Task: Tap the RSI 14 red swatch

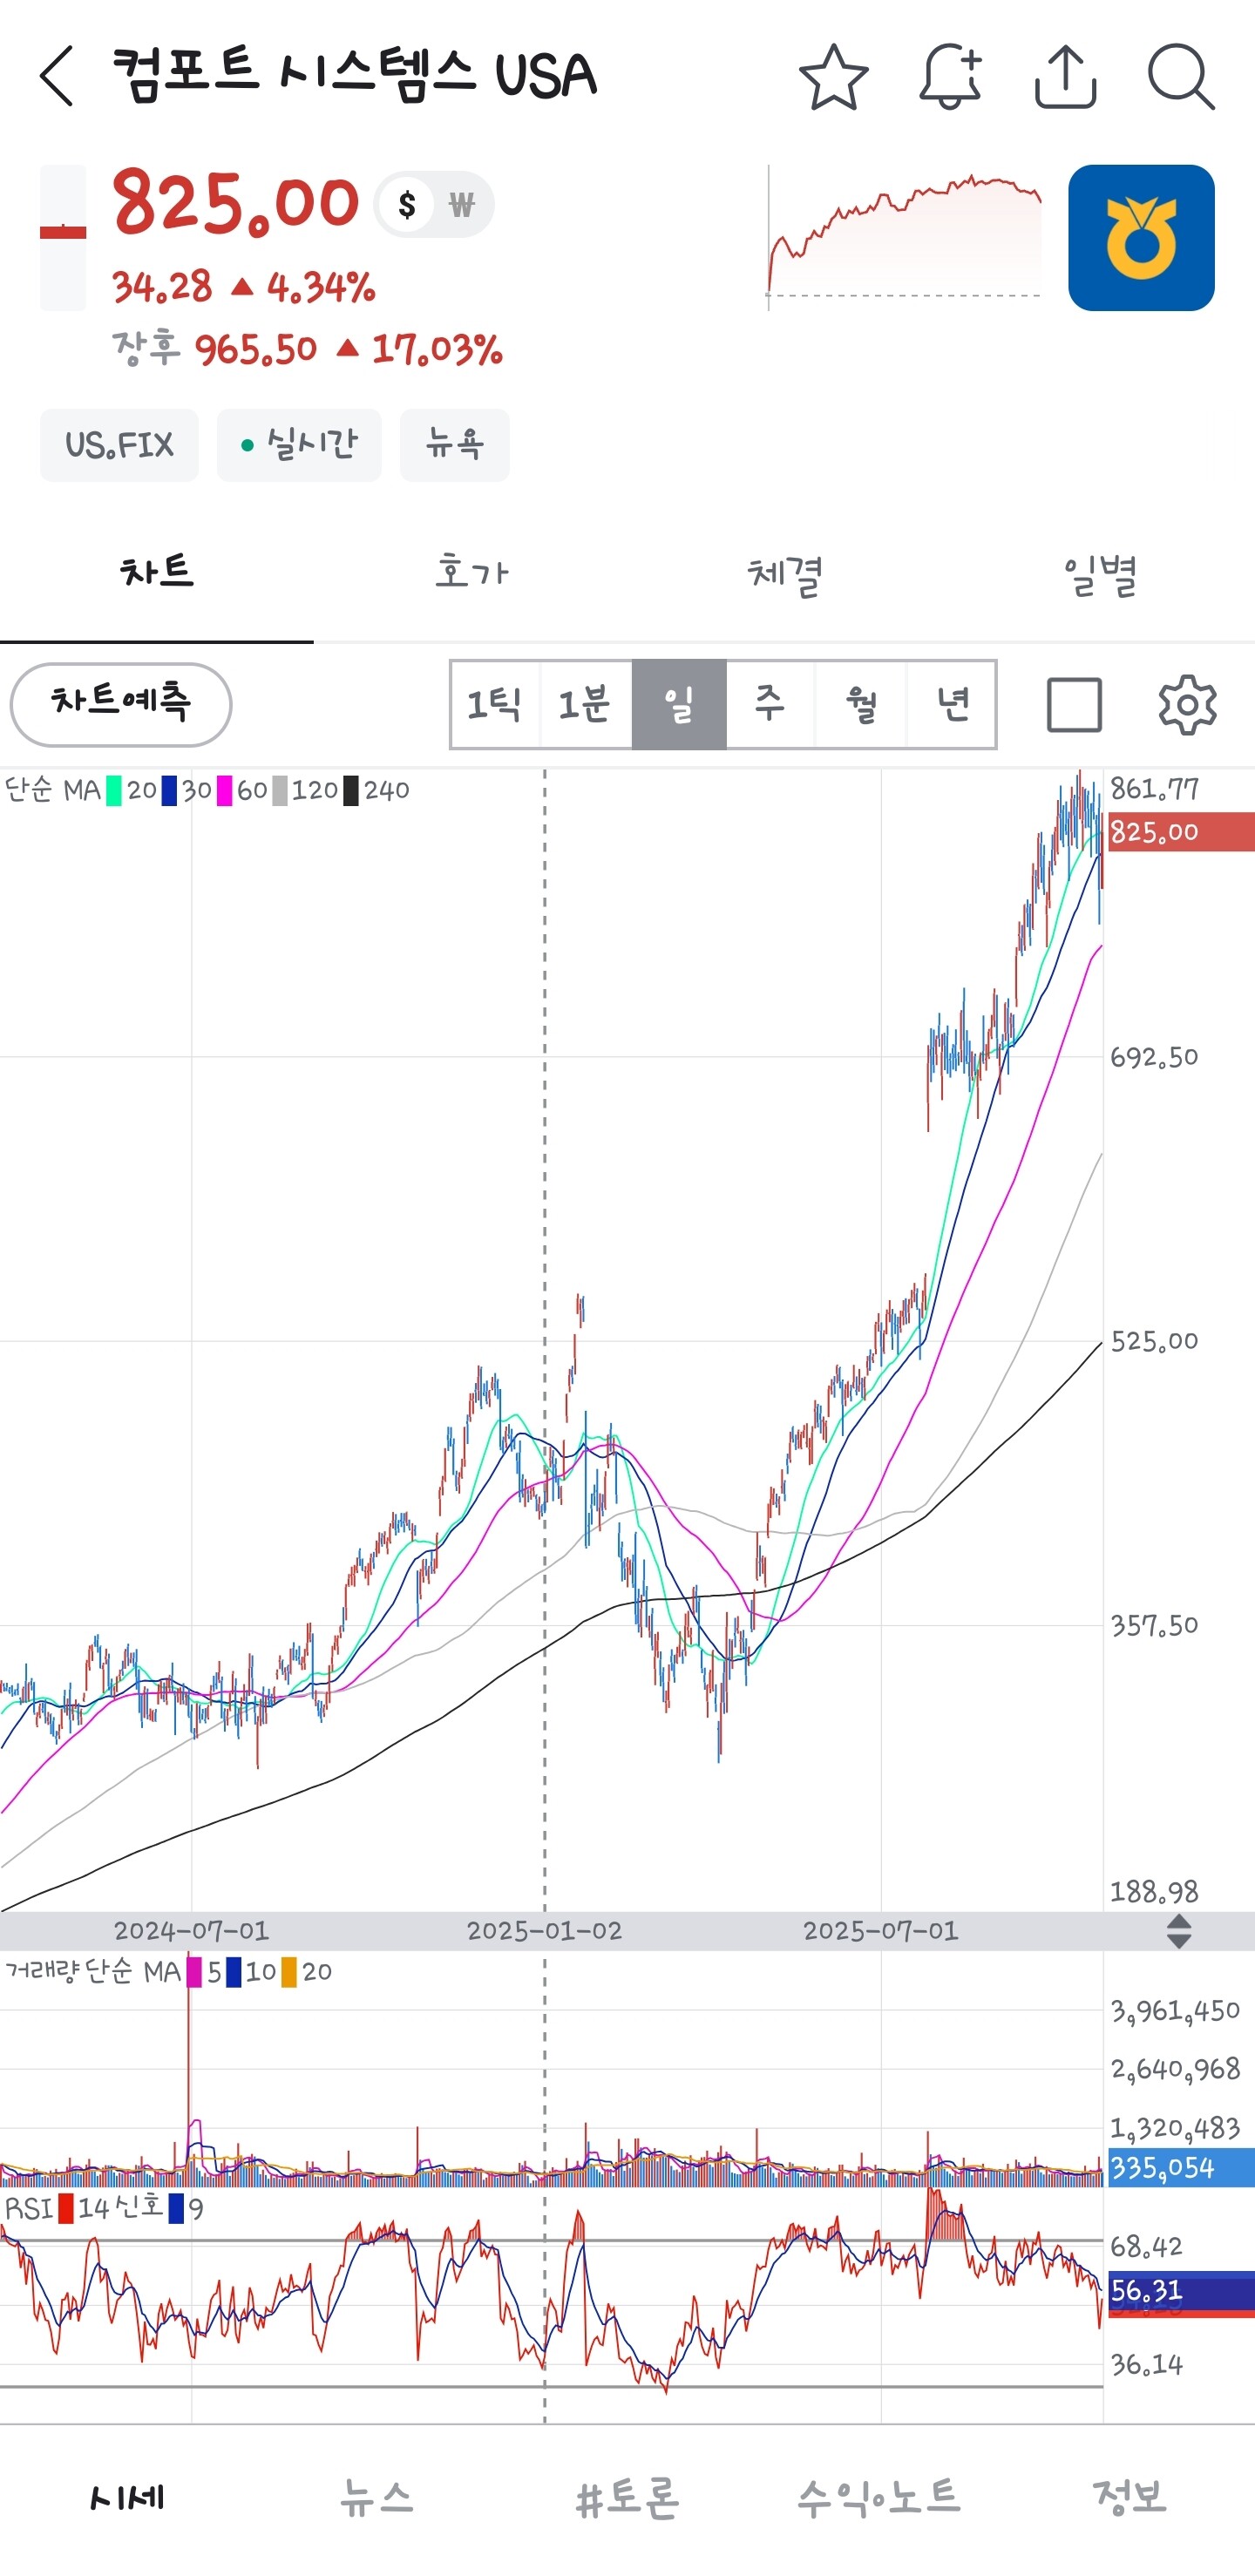Action: tap(66, 2208)
